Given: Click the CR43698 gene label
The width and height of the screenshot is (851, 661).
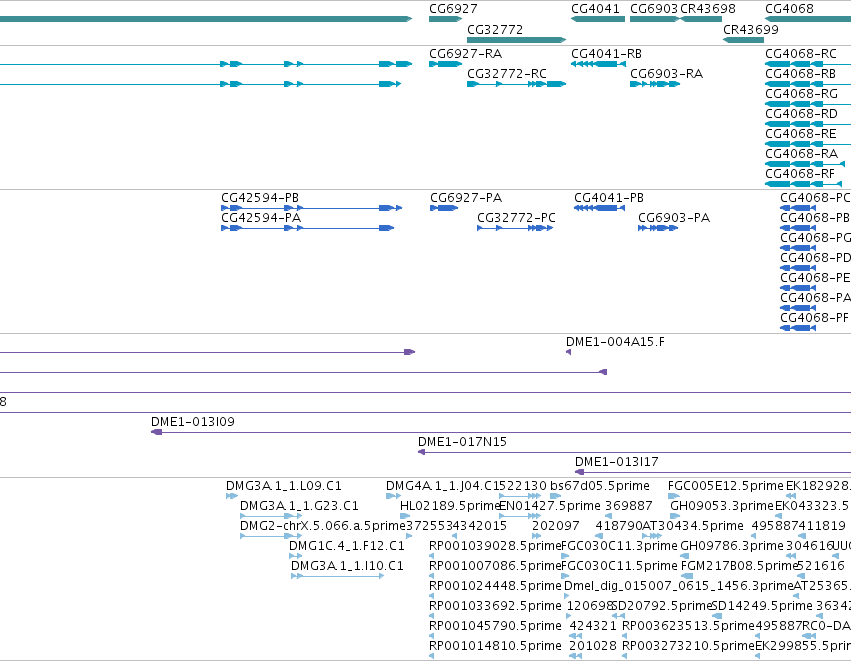Looking at the screenshot, I should click(x=708, y=9).
